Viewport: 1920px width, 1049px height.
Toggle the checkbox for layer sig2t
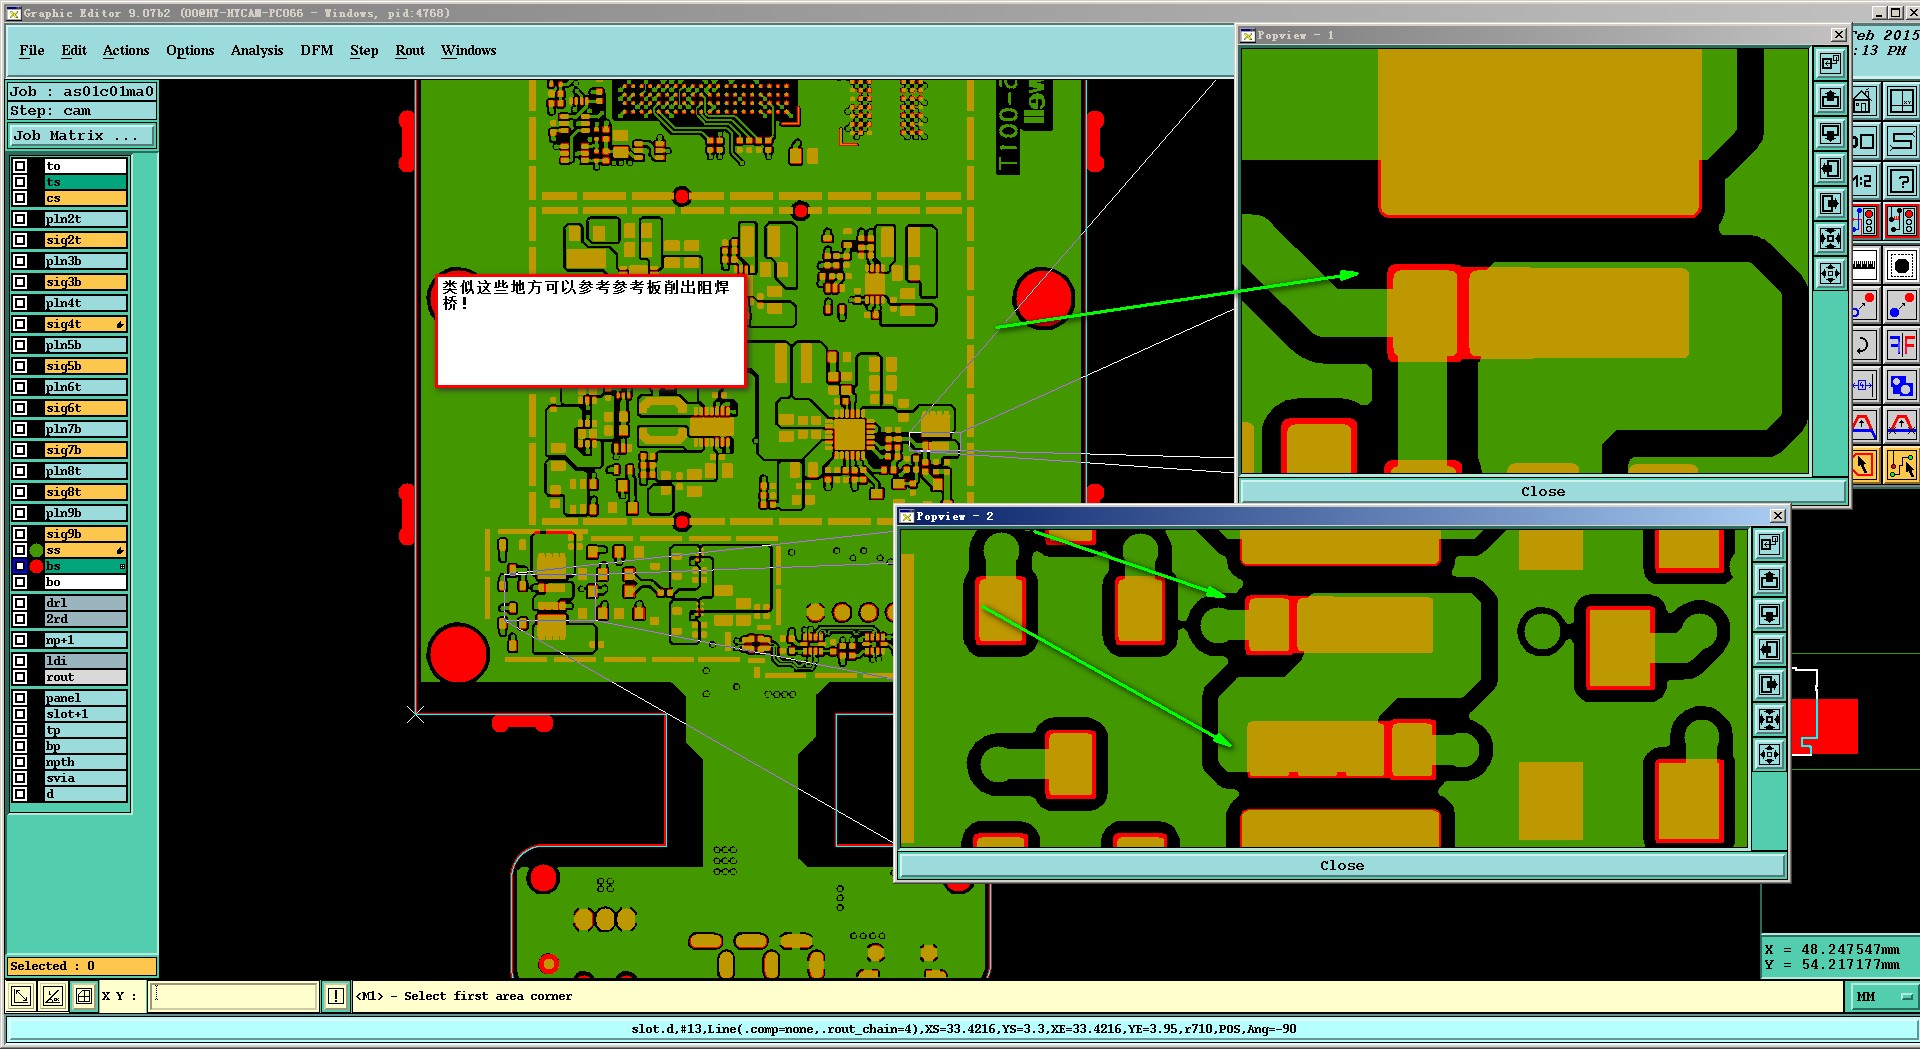click(20, 240)
